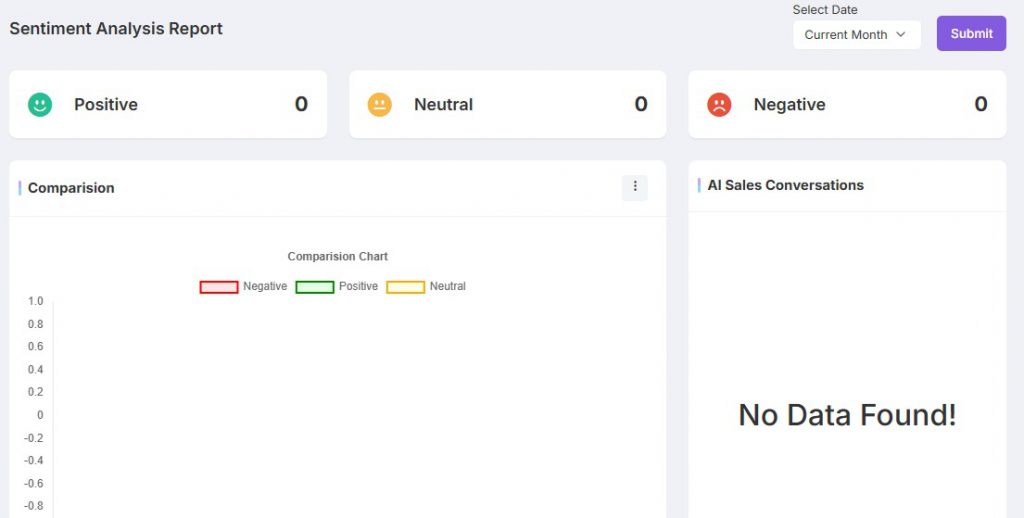Open the three-dot menu in Comparision panel
This screenshot has height=518, width=1024.
[635, 187]
